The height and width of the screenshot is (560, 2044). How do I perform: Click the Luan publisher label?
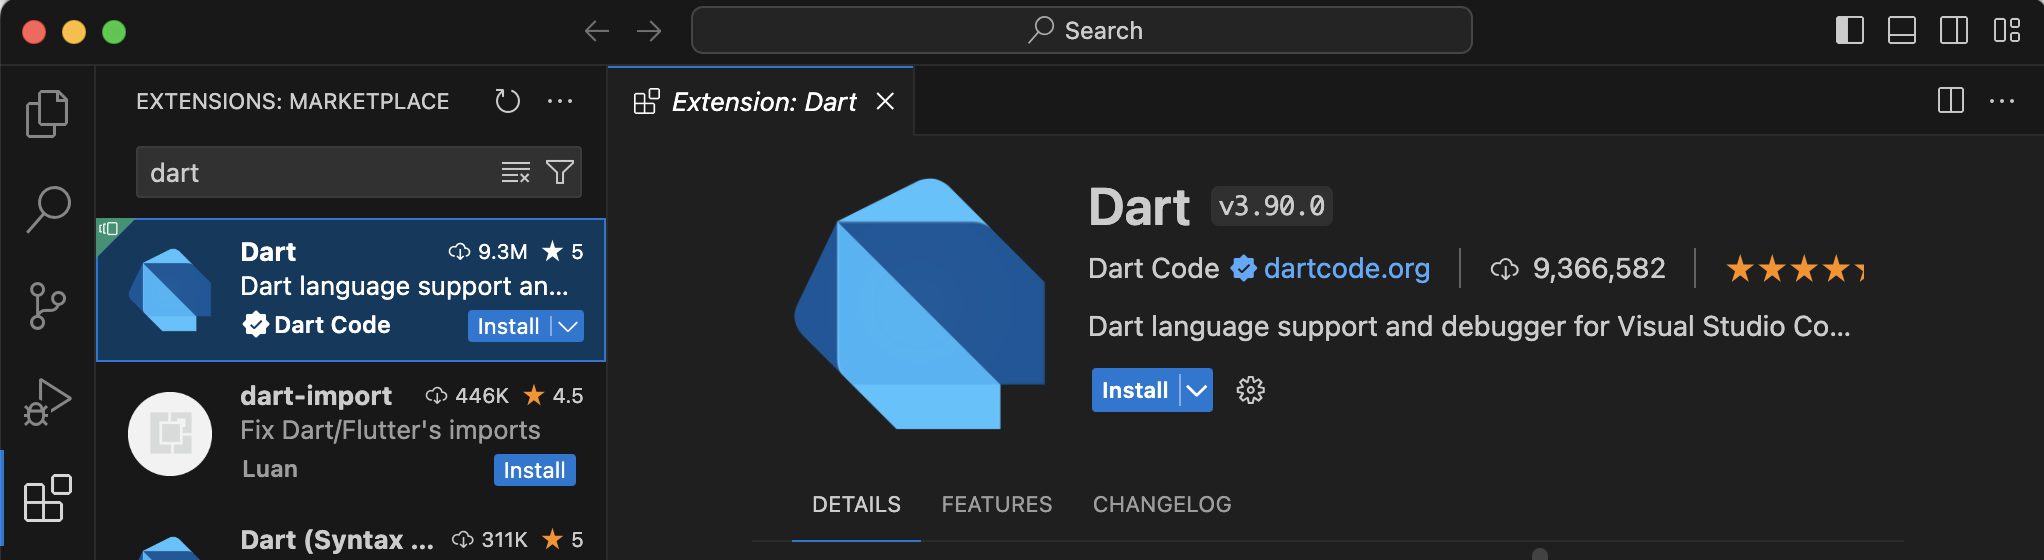pyautogui.click(x=270, y=469)
